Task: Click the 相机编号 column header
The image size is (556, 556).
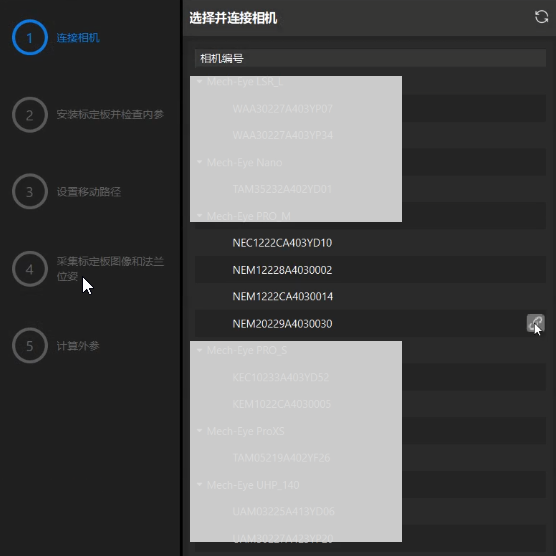Action: pyautogui.click(x=370, y=58)
